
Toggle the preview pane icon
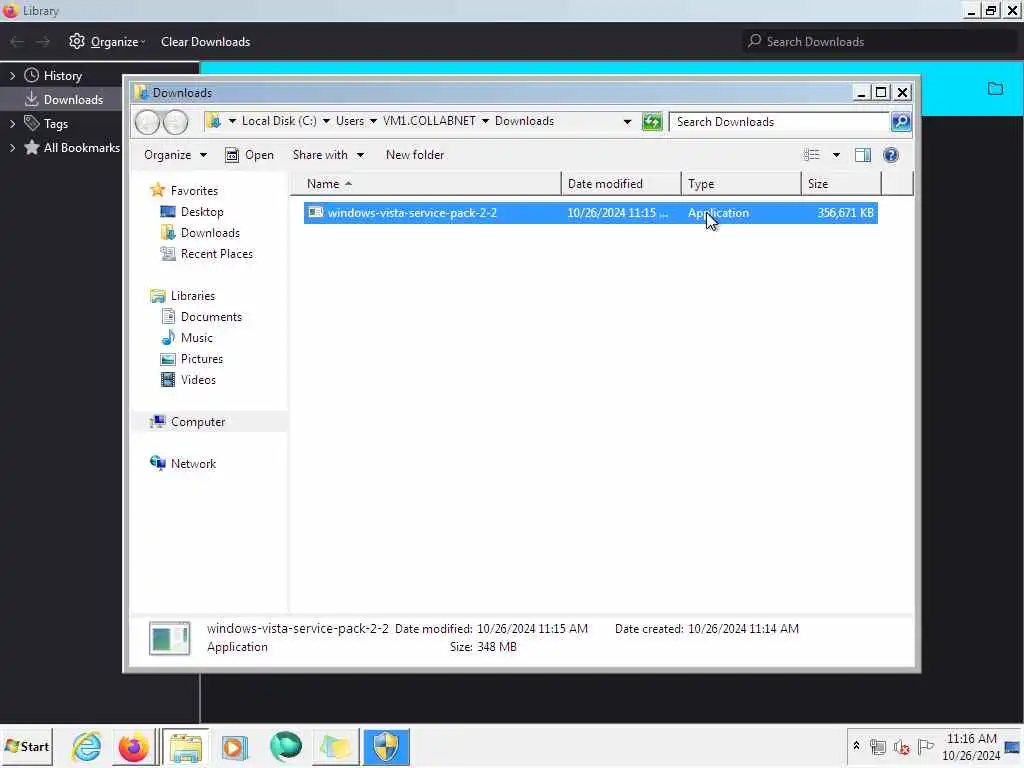[x=863, y=155]
